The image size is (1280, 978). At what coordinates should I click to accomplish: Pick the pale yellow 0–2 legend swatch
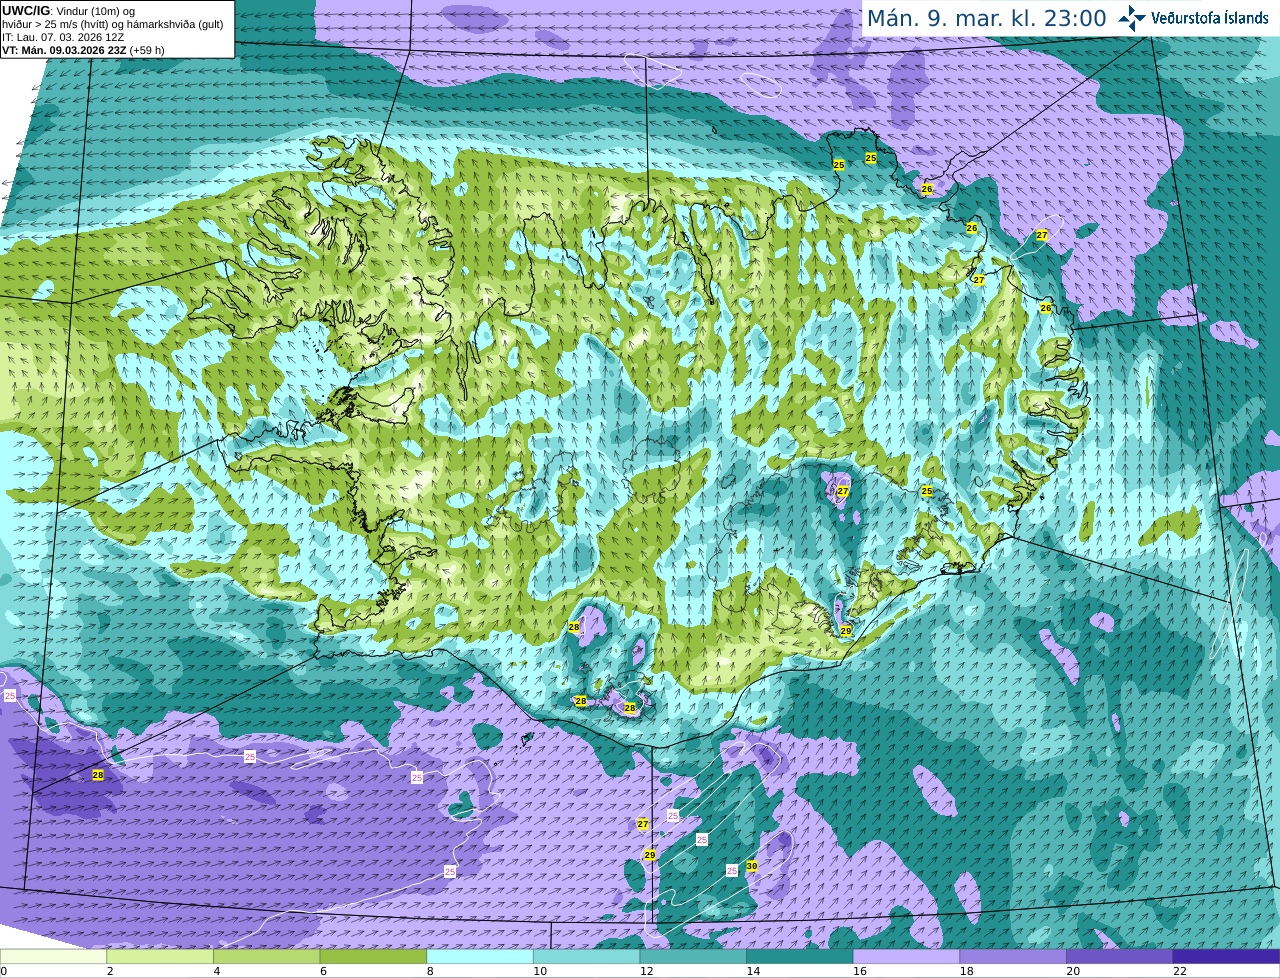point(53,957)
